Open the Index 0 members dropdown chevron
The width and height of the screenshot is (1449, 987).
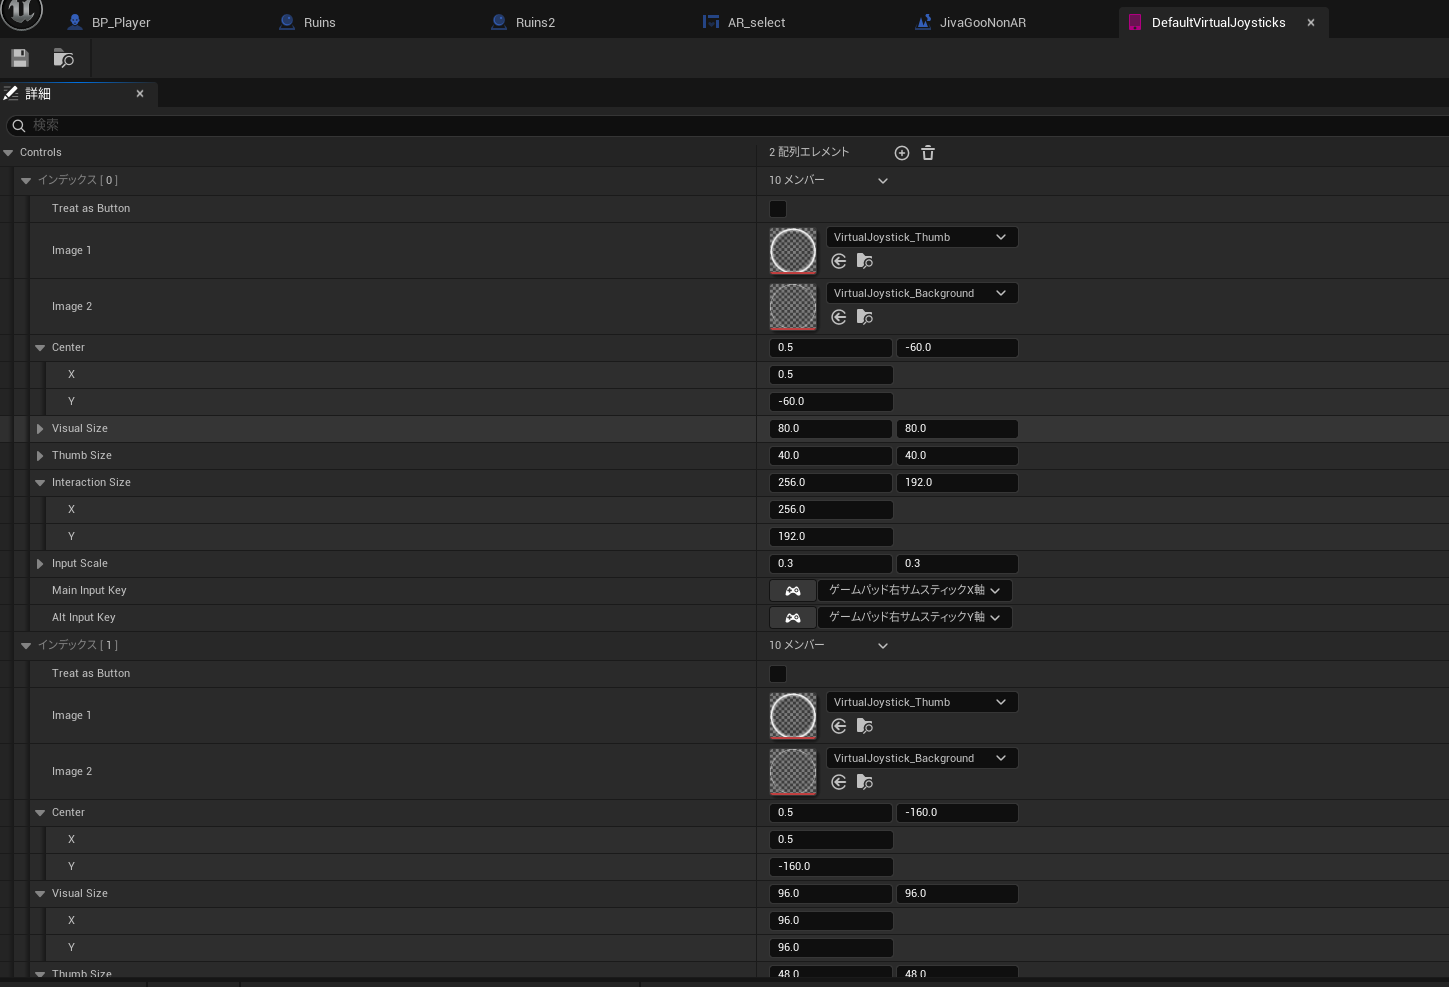coord(882,181)
